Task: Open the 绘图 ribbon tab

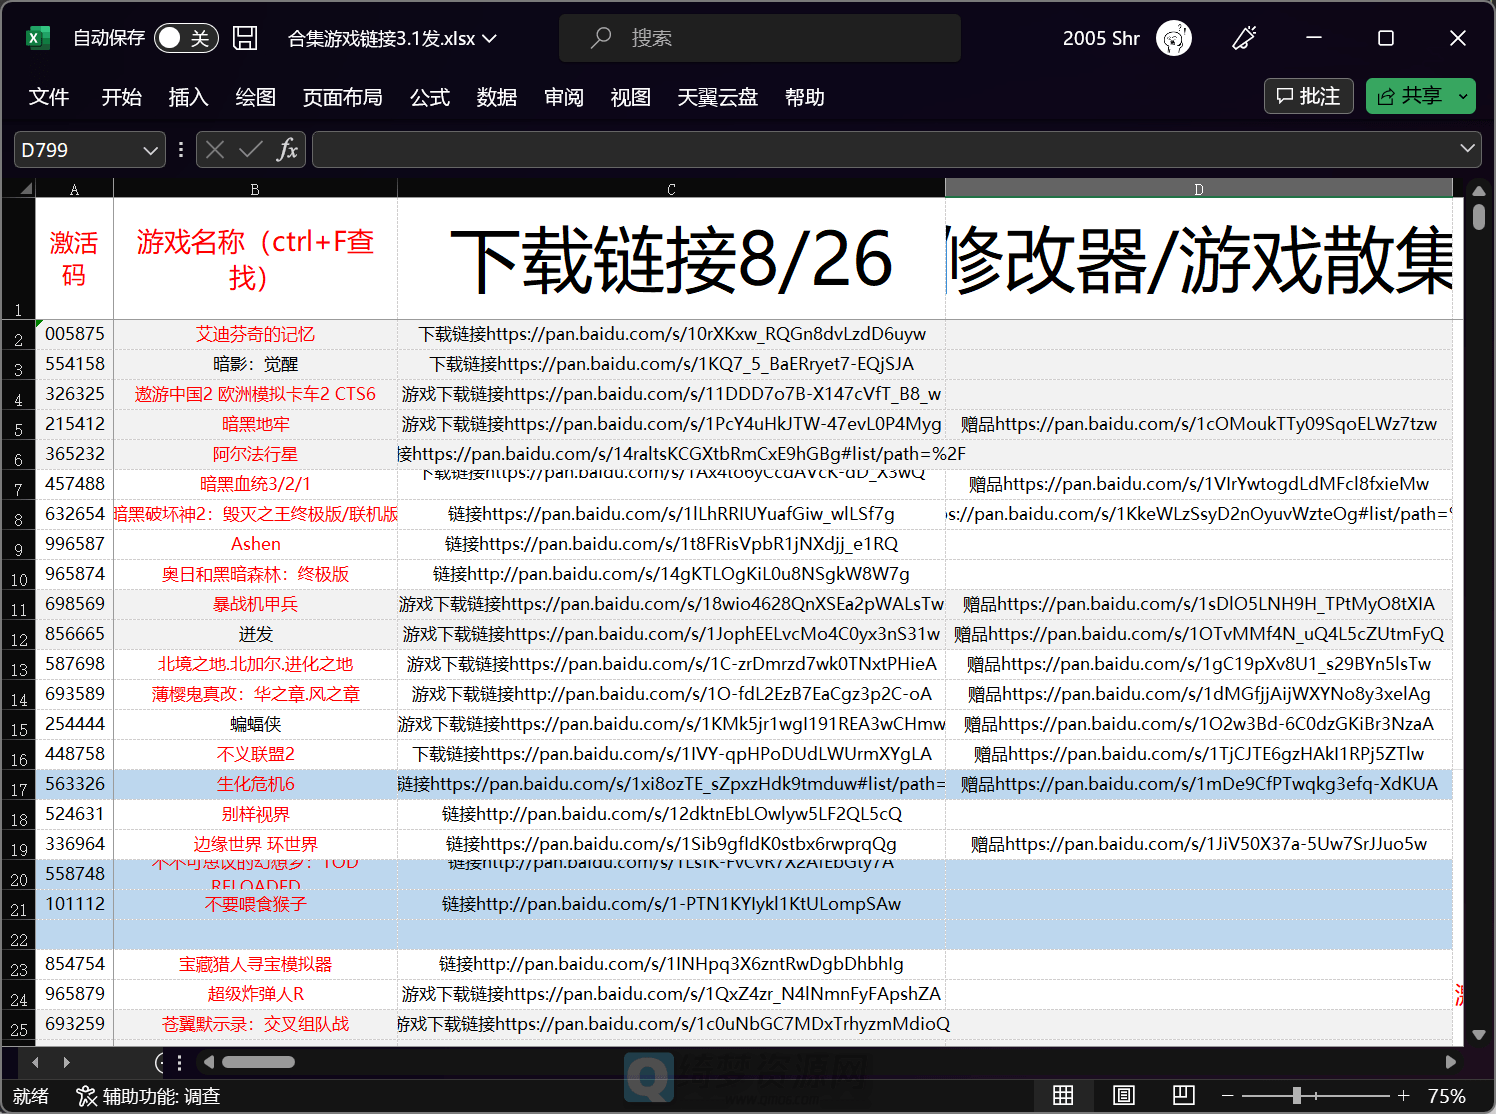Action: pyautogui.click(x=255, y=97)
